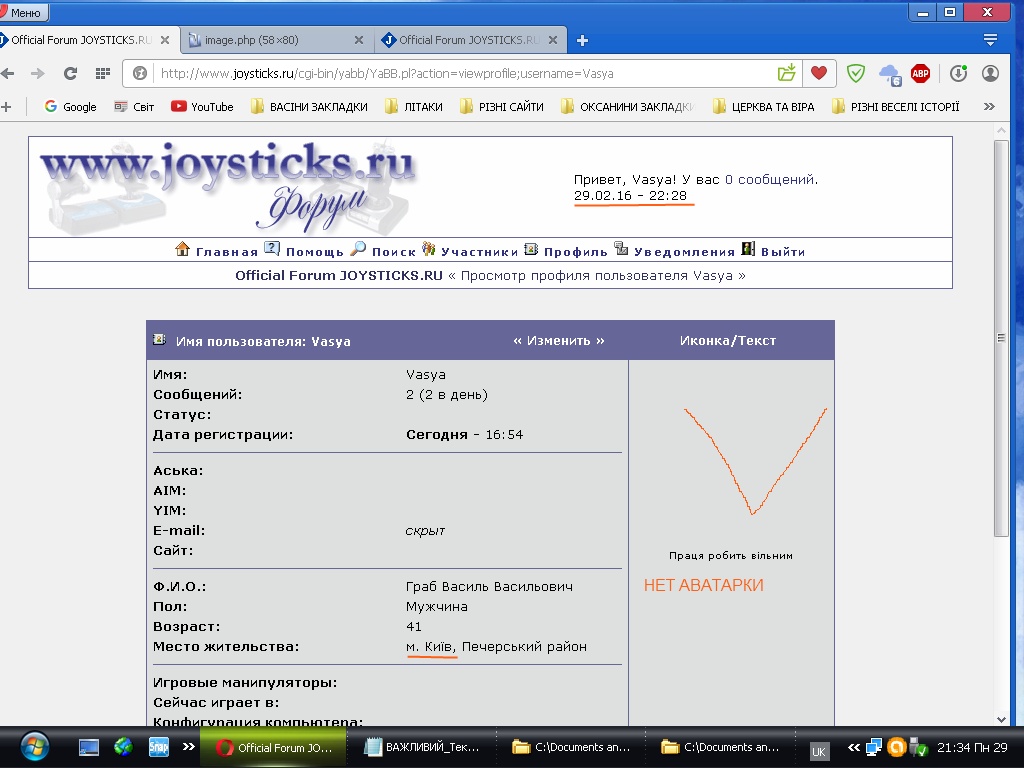Open the Профиль page
The height and width of the screenshot is (768, 1024).
click(566, 251)
